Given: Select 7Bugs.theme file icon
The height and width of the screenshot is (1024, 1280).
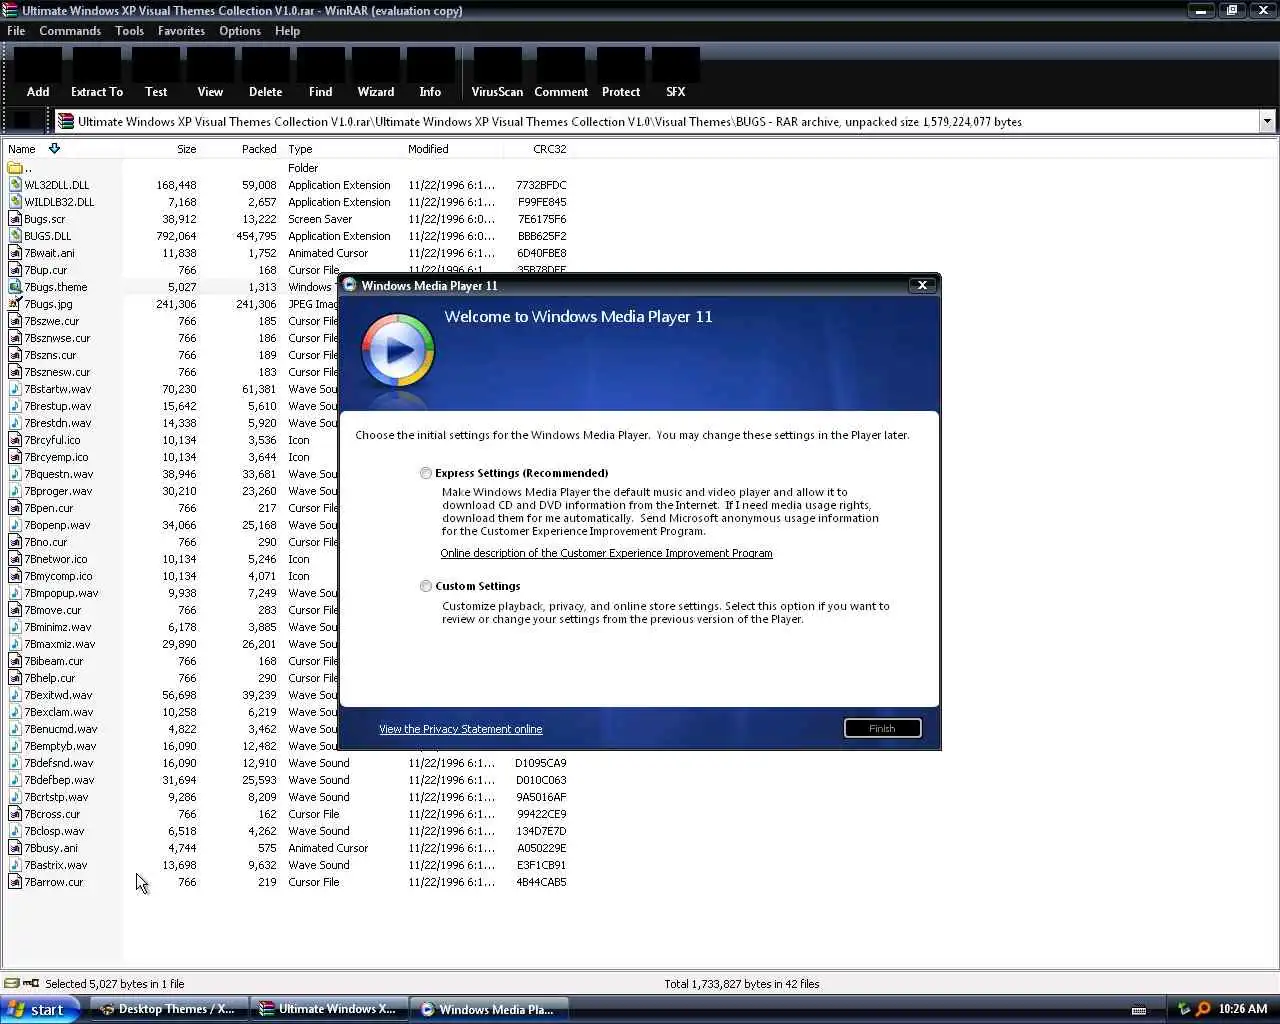Looking at the screenshot, I should coord(15,287).
